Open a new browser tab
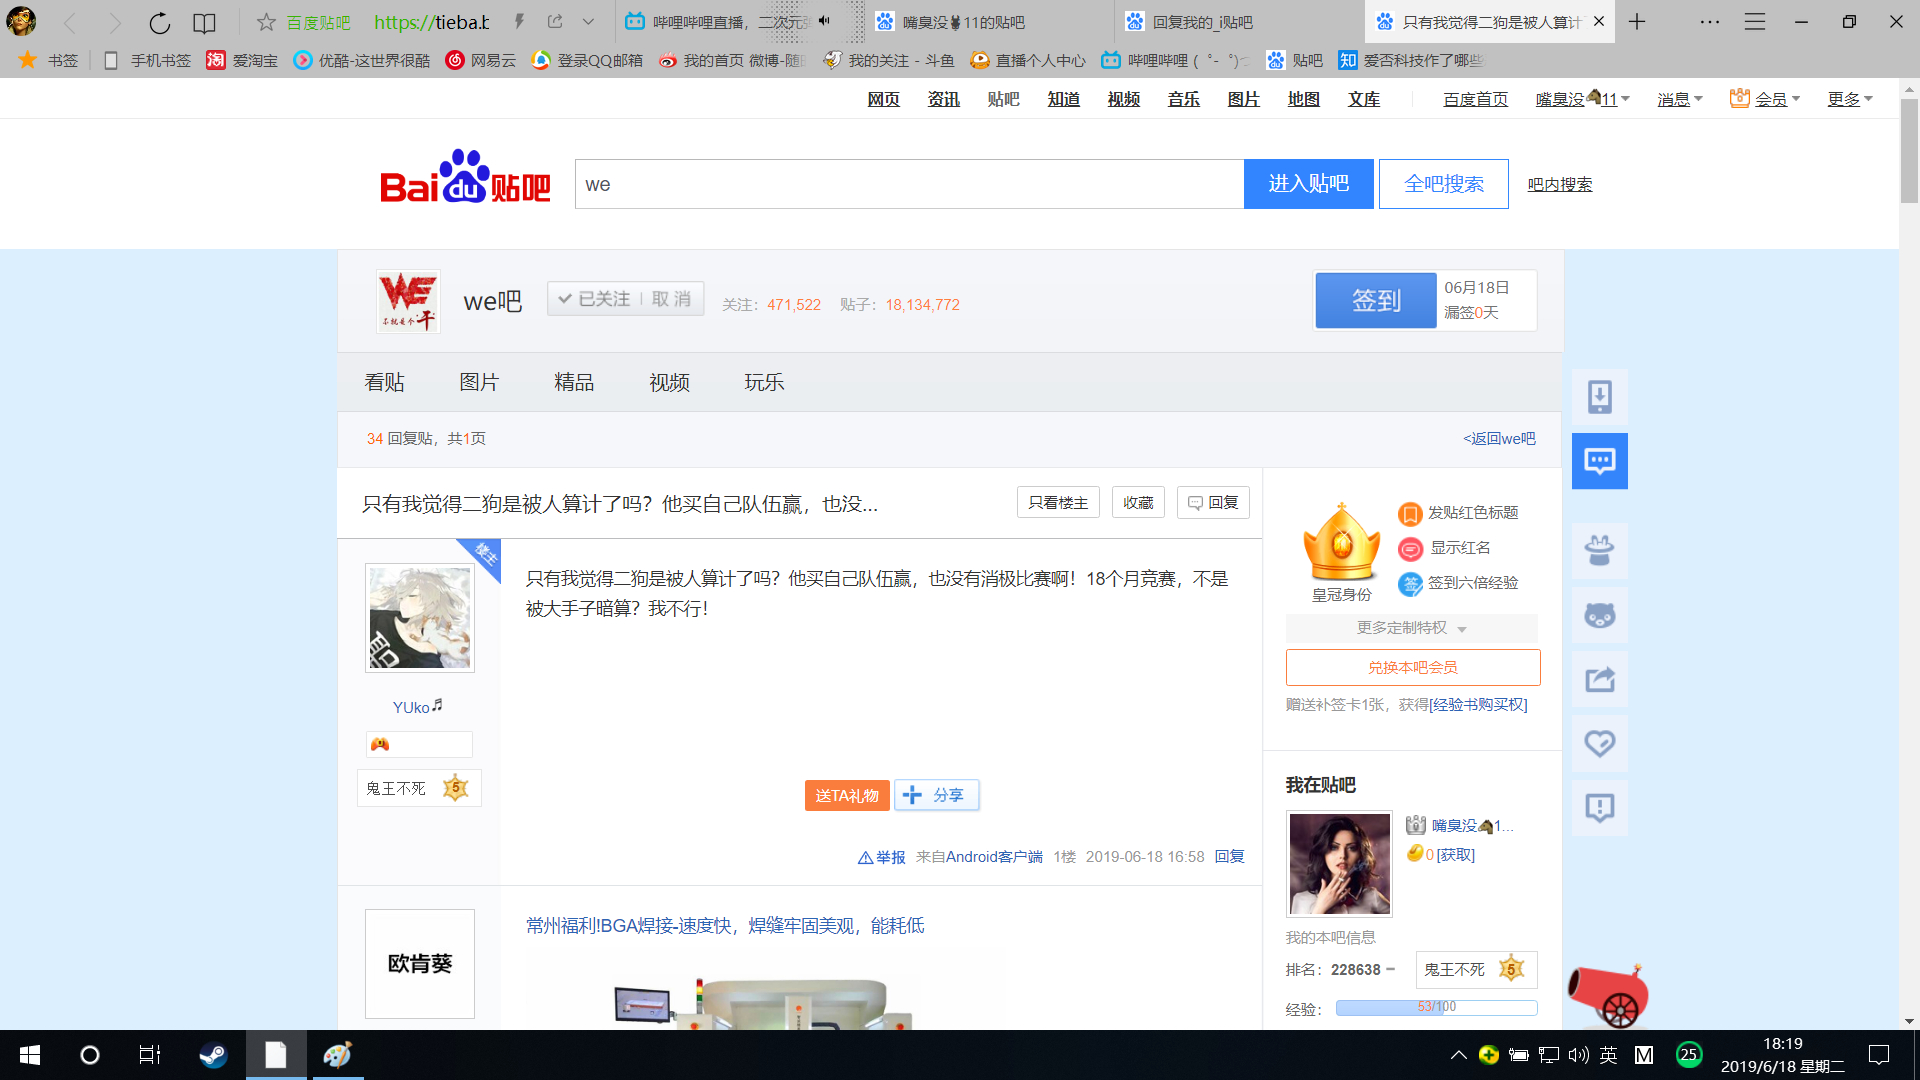1920x1080 pixels. (x=1637, y=21)
